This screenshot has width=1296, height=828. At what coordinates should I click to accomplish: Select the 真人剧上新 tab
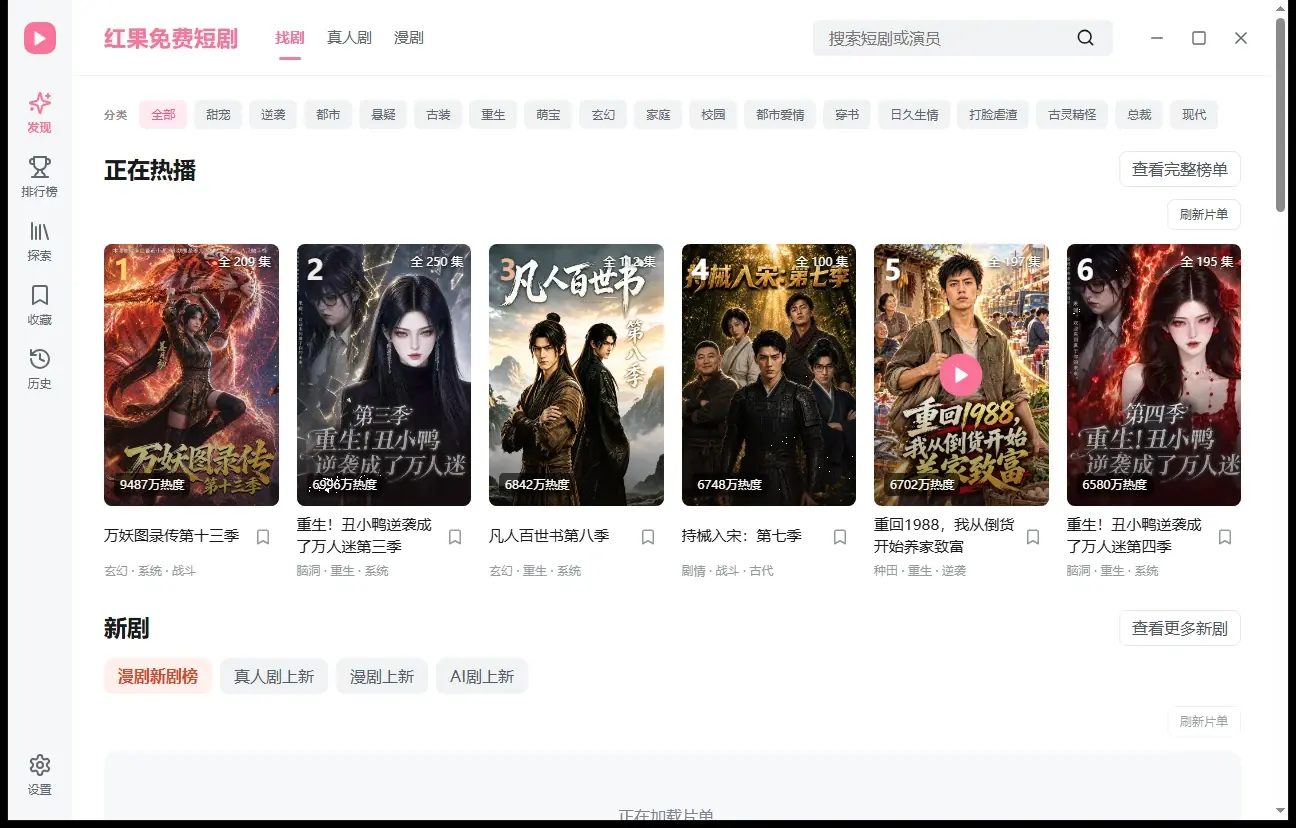tap(274, 677)
